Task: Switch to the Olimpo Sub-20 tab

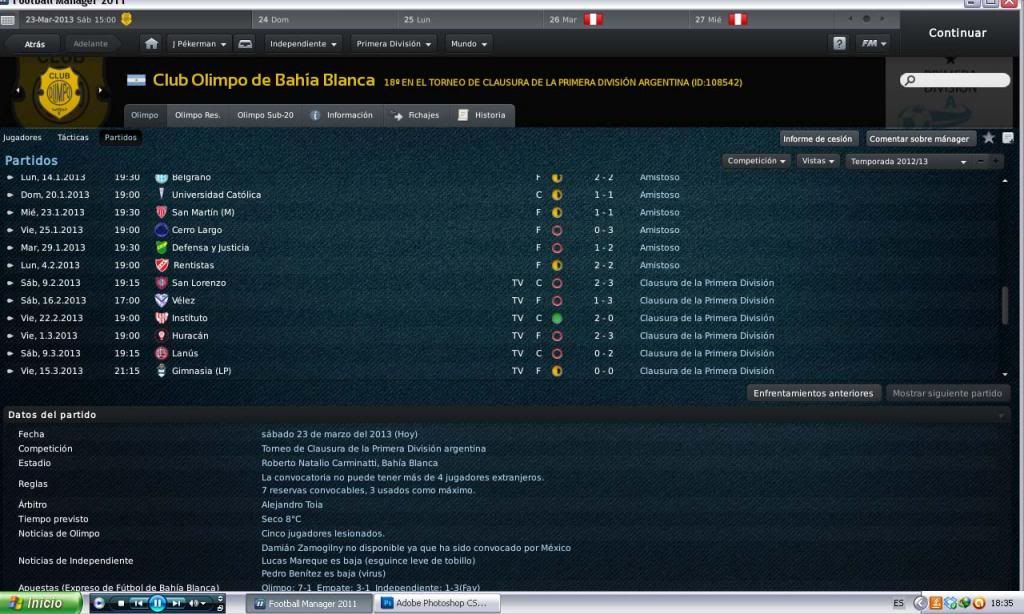Action: tap(265, 115)
